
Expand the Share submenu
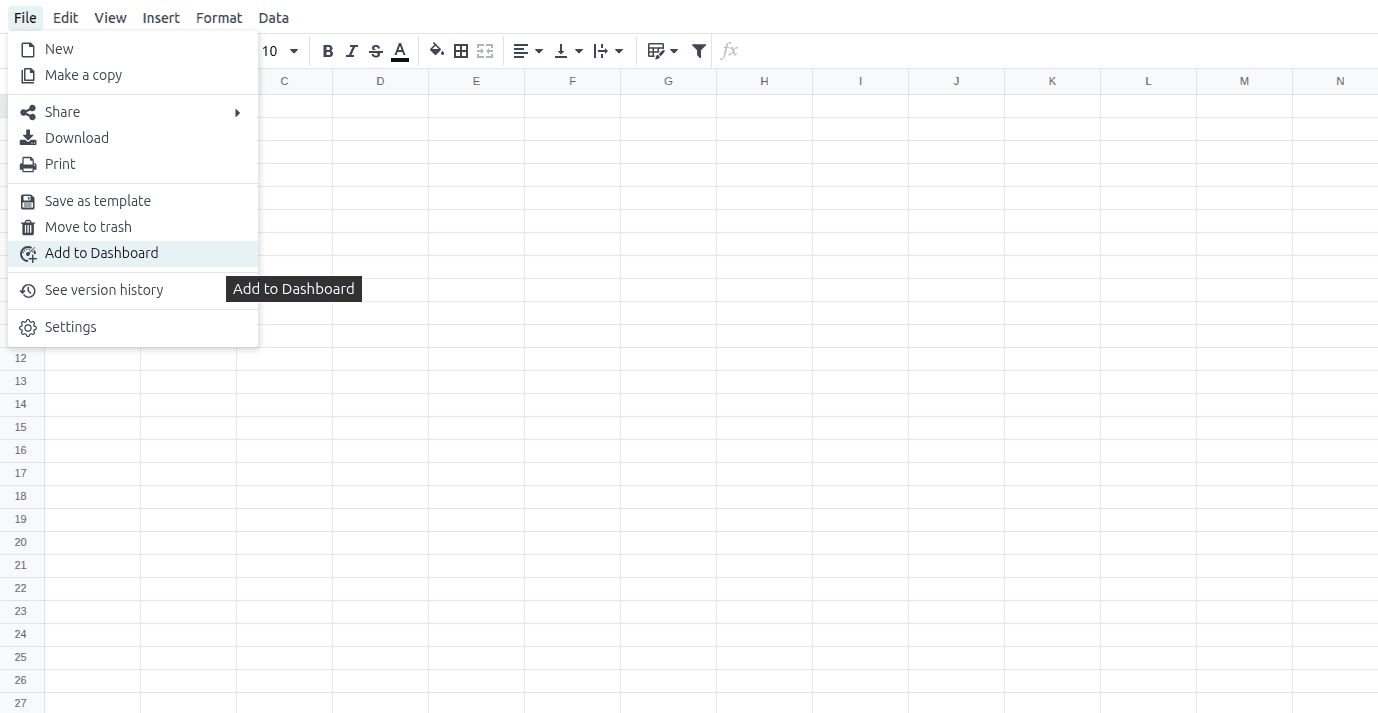[133, 112]
